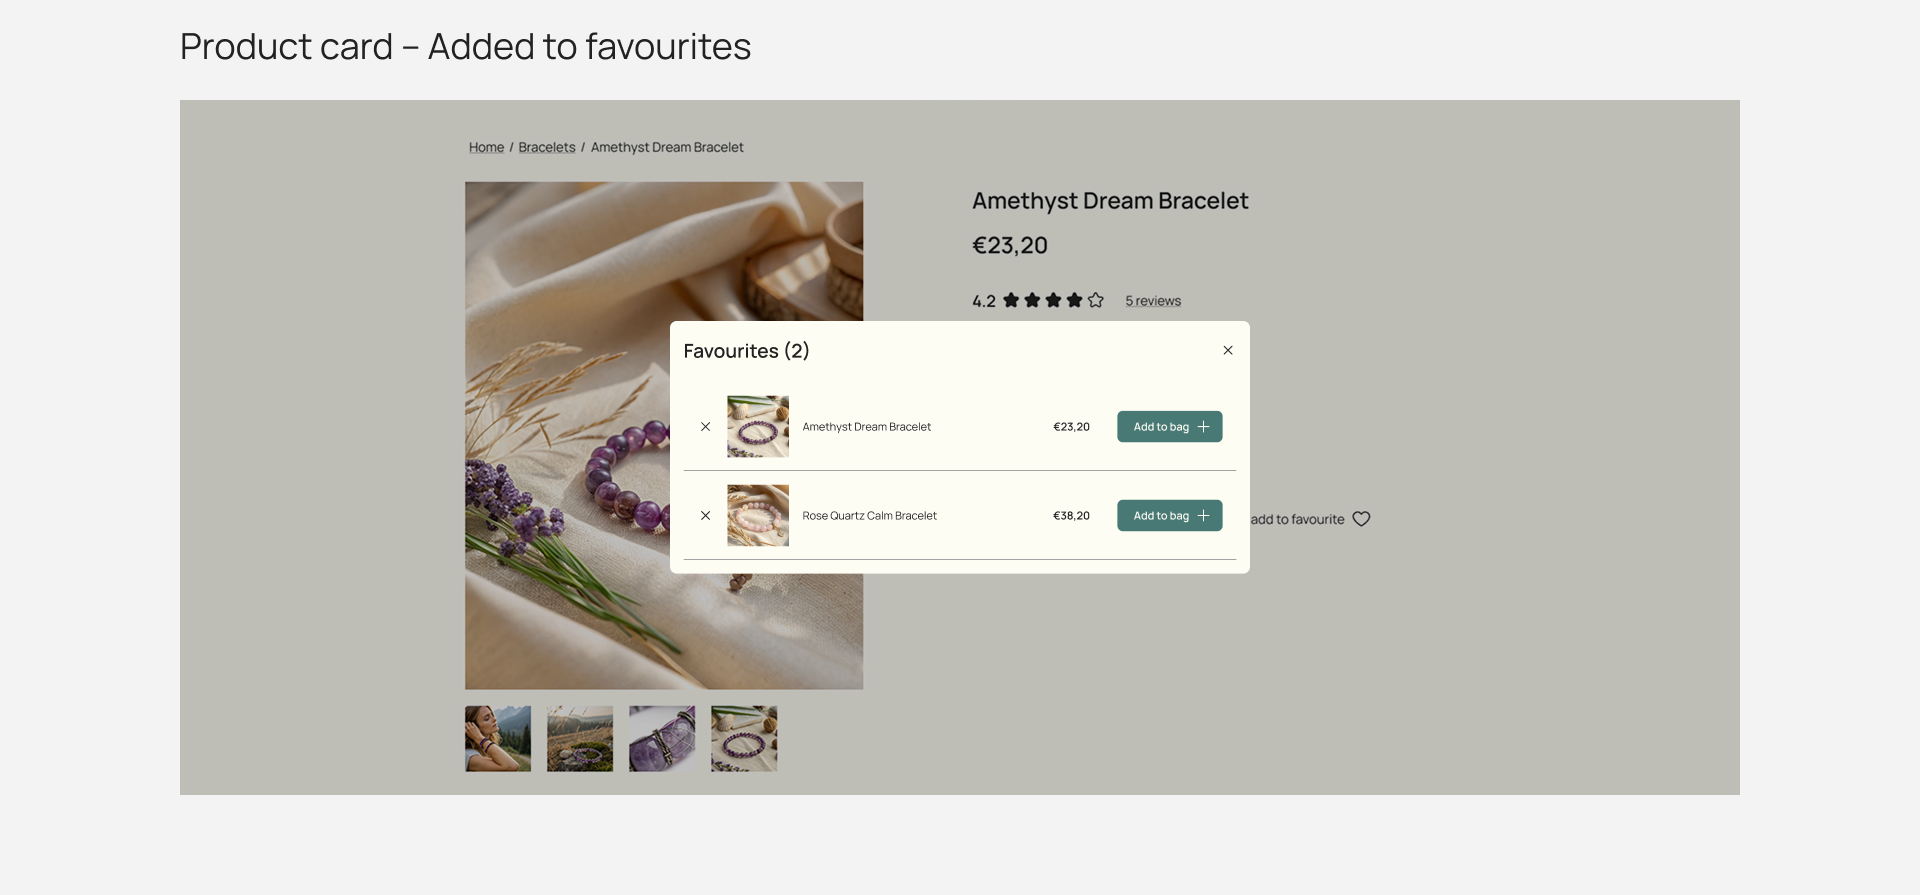Select the bracelet on grass thumbnail
Viewport: 1920px width, 895px height.
pos(580,739)
